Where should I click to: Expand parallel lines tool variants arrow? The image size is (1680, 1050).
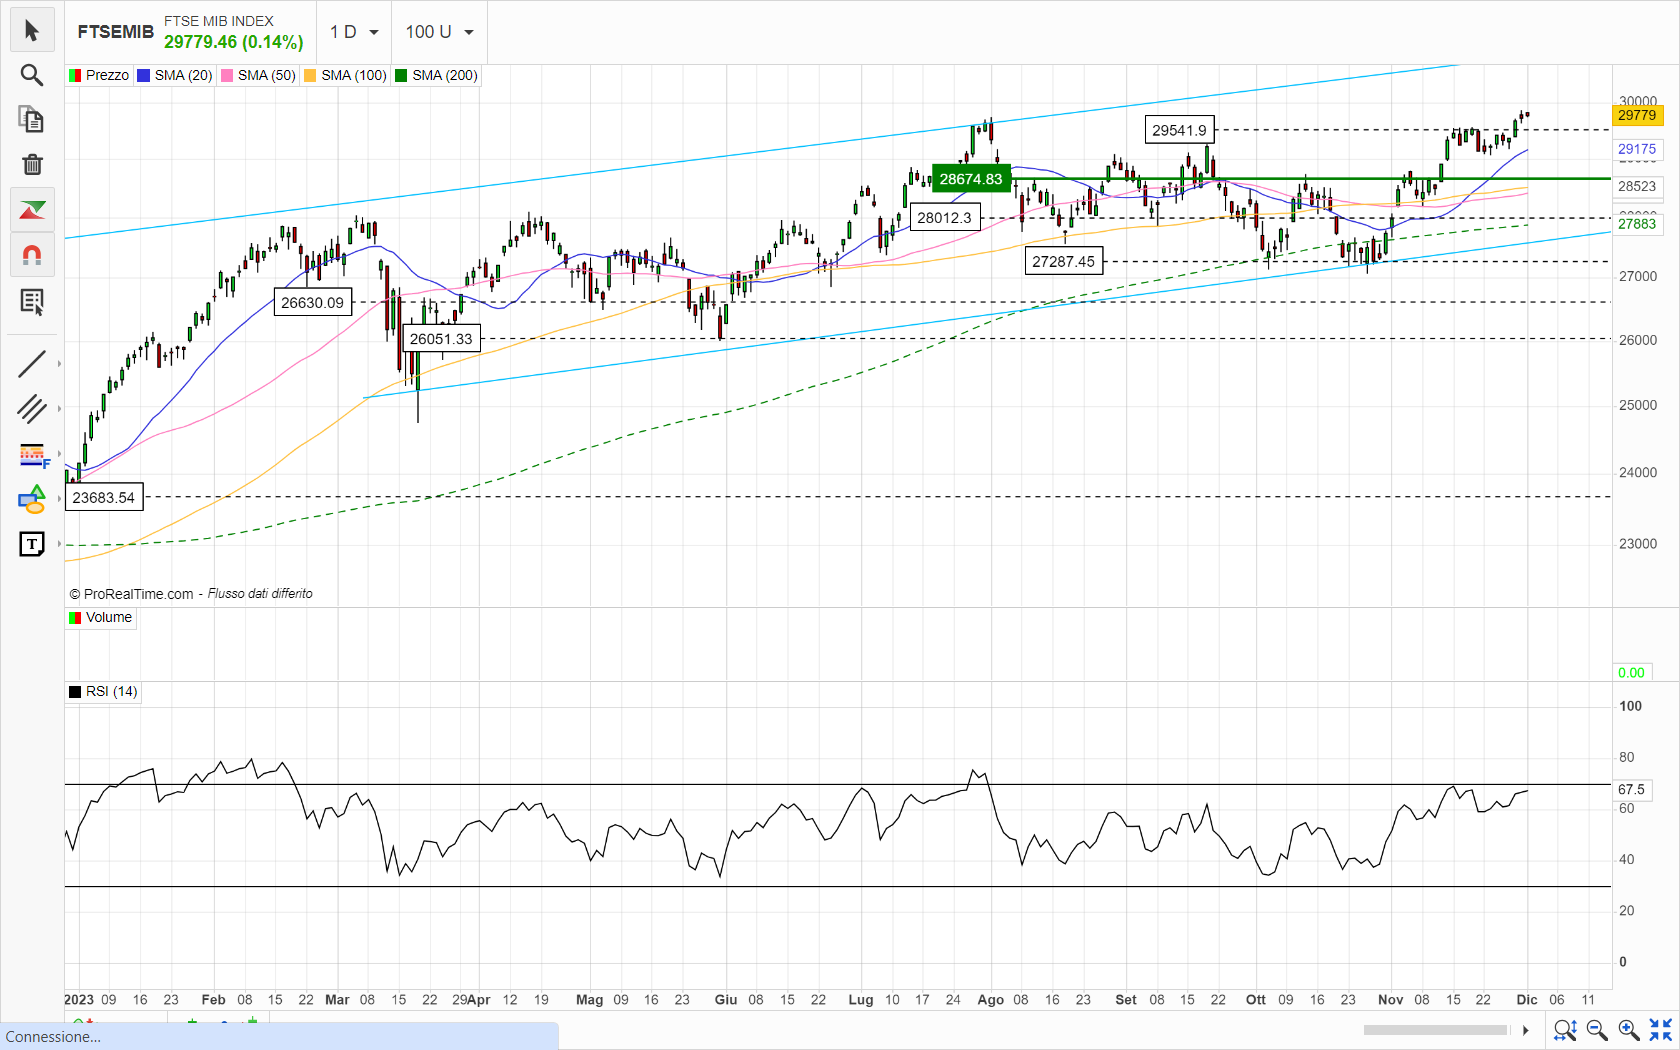[59, 409]
